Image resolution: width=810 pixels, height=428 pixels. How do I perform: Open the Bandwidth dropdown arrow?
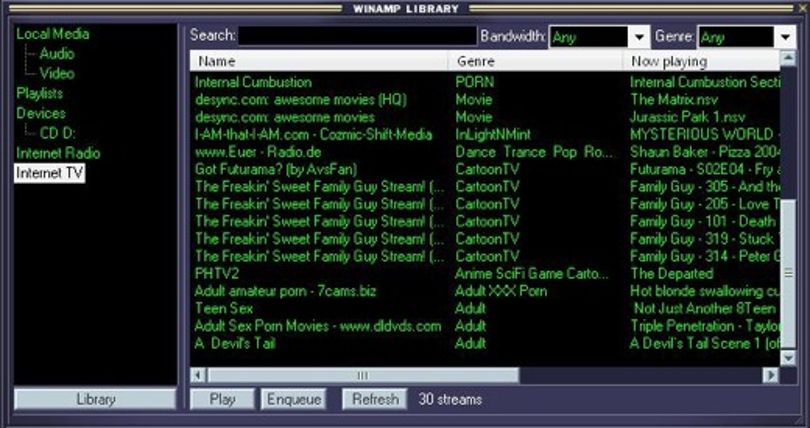point(640,37)
